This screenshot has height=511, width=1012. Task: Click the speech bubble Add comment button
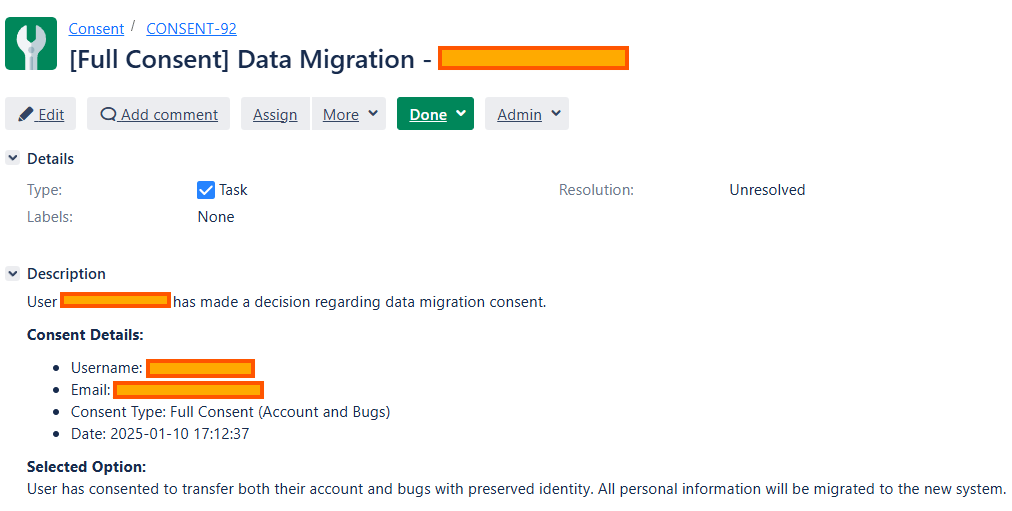158,114
